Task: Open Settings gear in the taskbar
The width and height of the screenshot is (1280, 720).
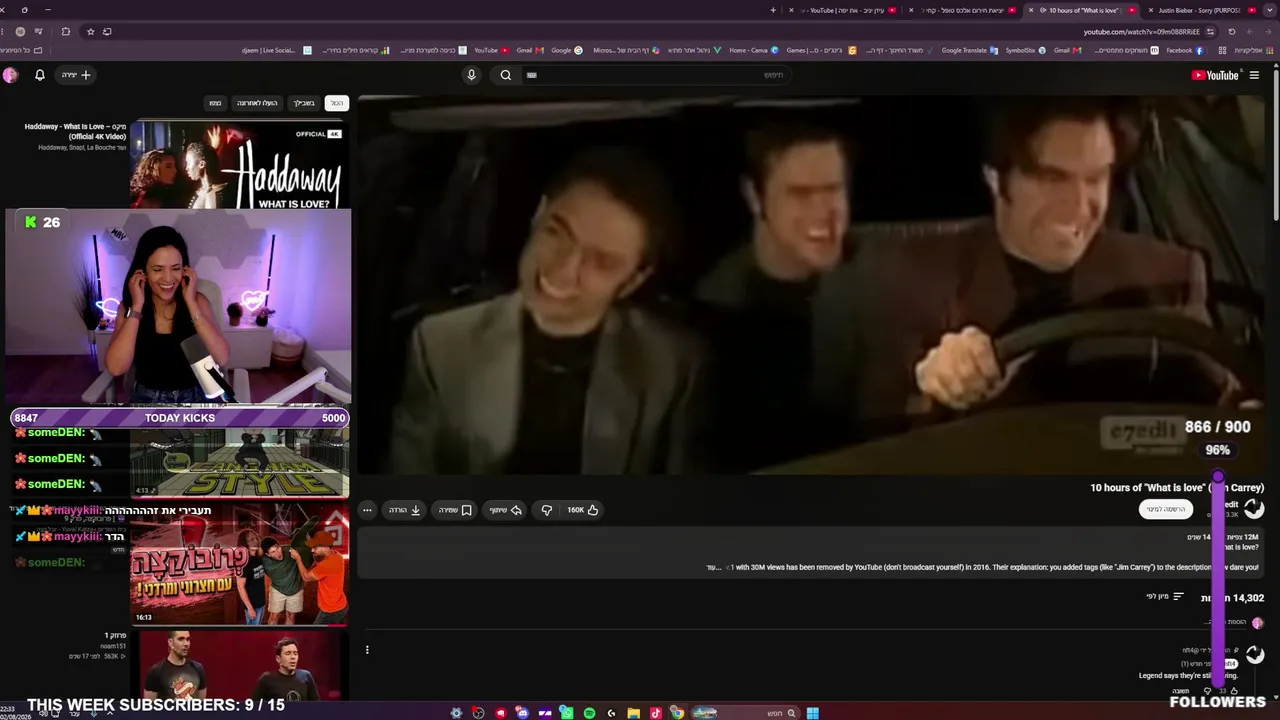Action: click(457, 713)
